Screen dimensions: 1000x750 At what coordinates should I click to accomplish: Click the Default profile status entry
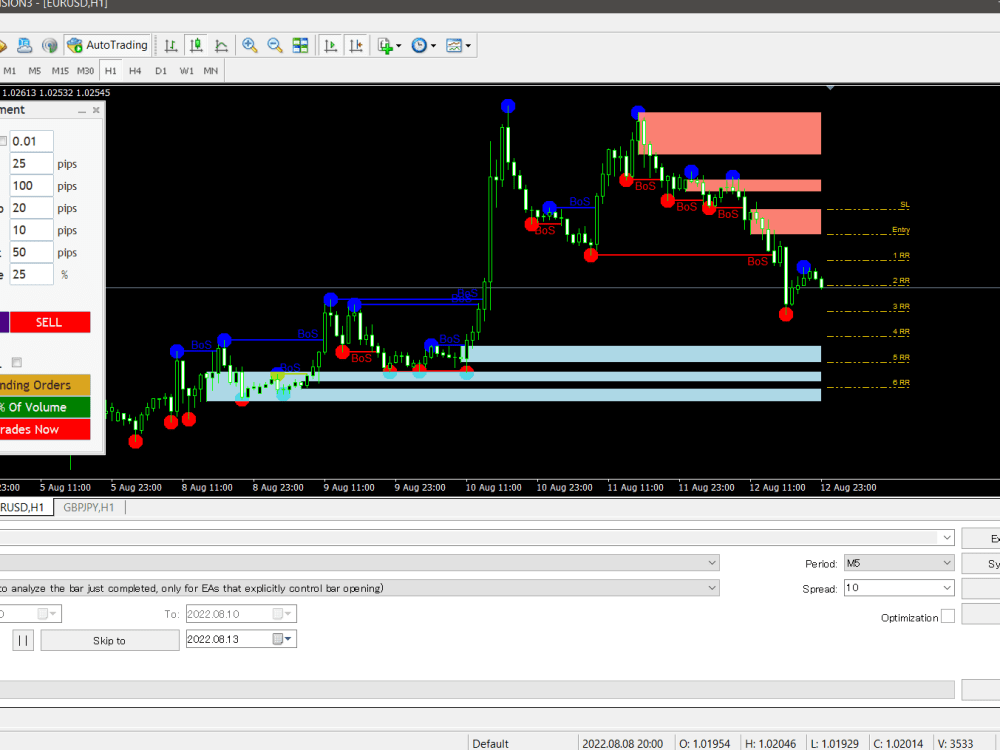click(x=490, y=744)
